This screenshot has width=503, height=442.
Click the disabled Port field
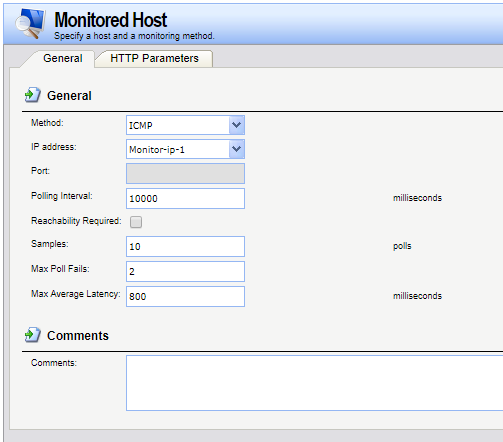click(185, 173)
